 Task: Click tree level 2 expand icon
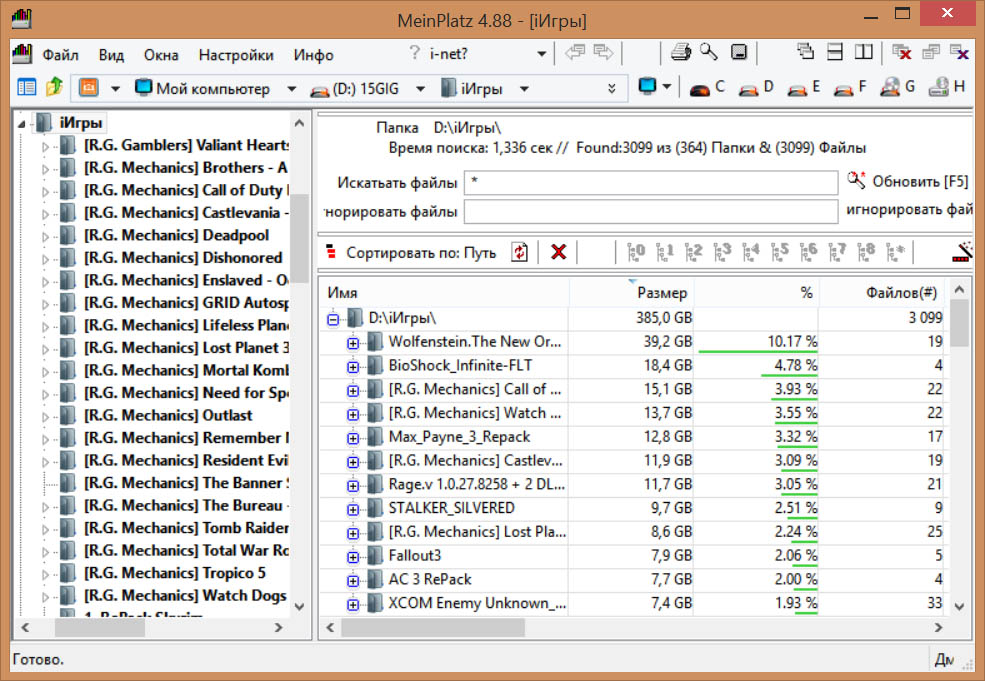tap(694, 252)
